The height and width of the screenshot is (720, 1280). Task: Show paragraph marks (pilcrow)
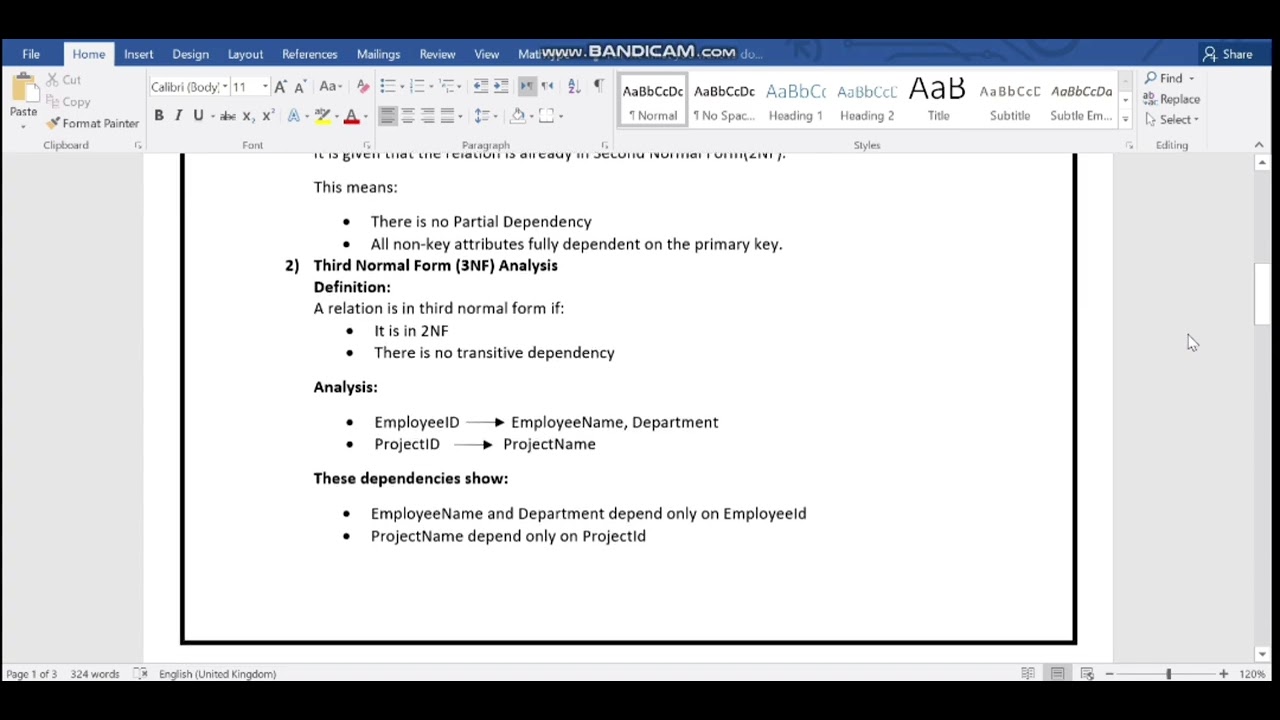(x=598, y=86)
